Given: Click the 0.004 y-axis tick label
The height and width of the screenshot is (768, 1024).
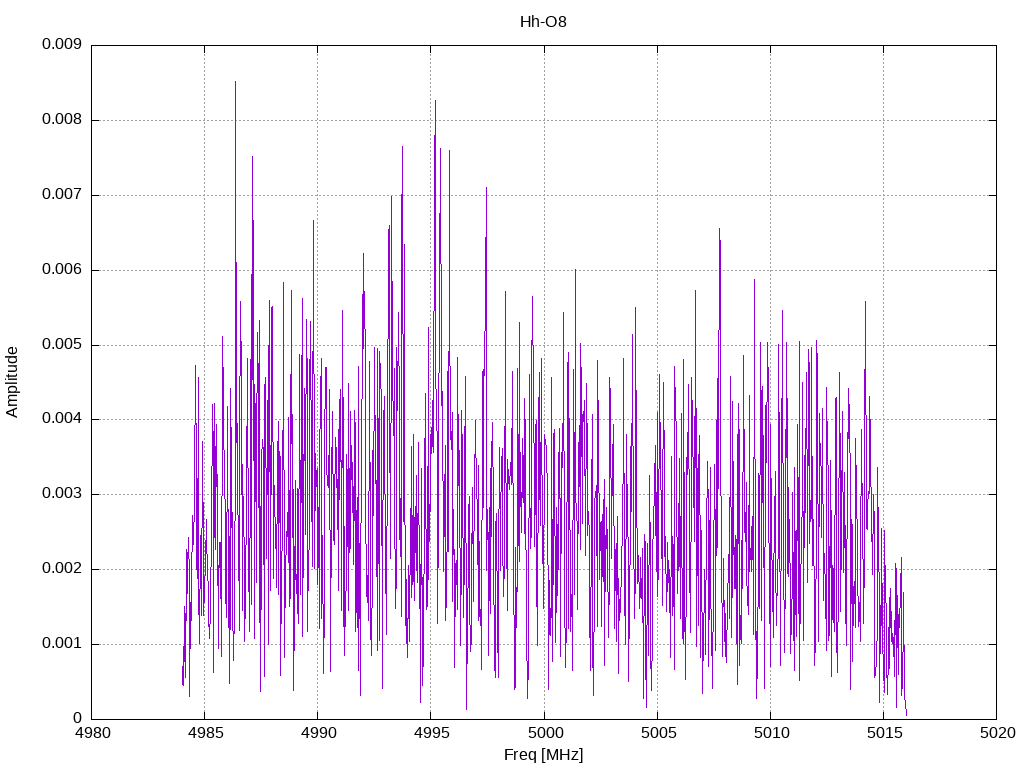Looking at the screenshot, I should [62, 419].
